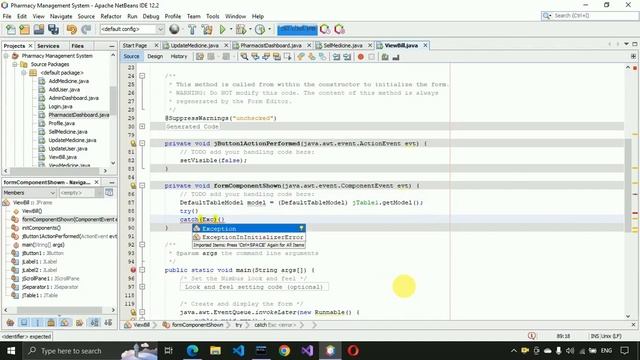Click the Debug Project toolbar icon

pos(241,29)
